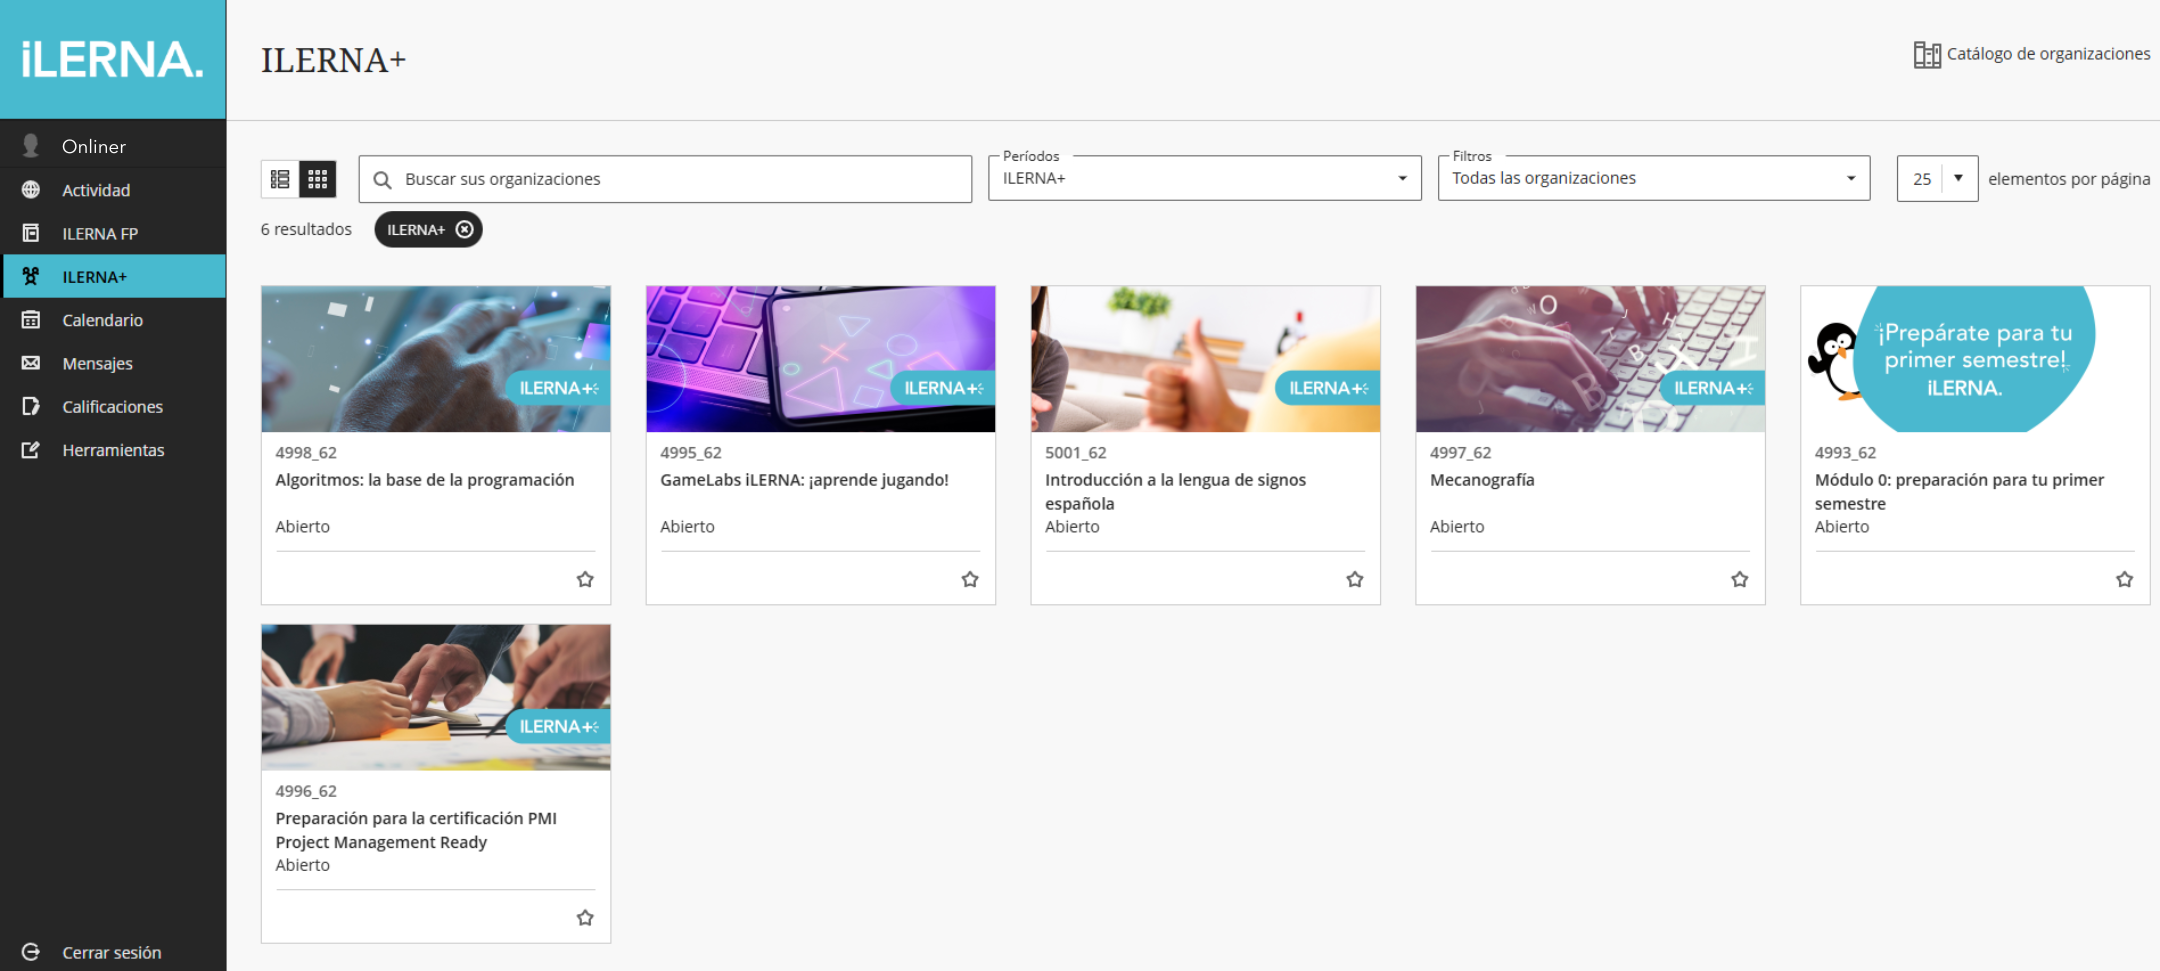Click the course ID 4993_62
Viewport: 2160px width, 971px height.
1846,453
